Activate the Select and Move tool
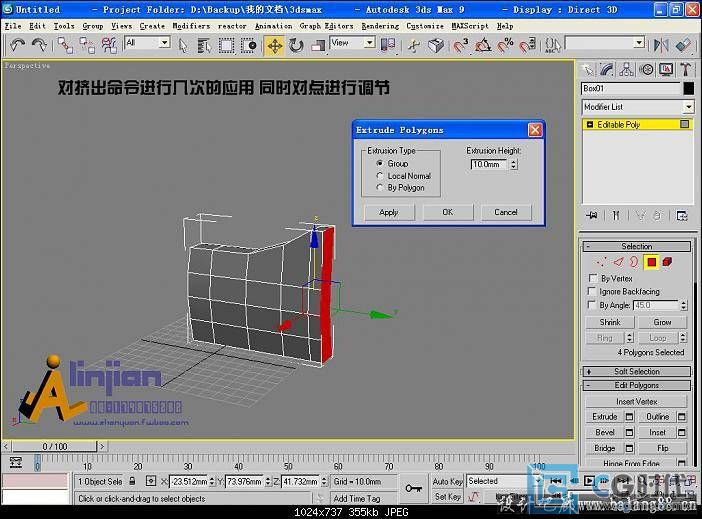Image resolution: width=702 pixels, height=519 pixels. (x=274, y=46)
